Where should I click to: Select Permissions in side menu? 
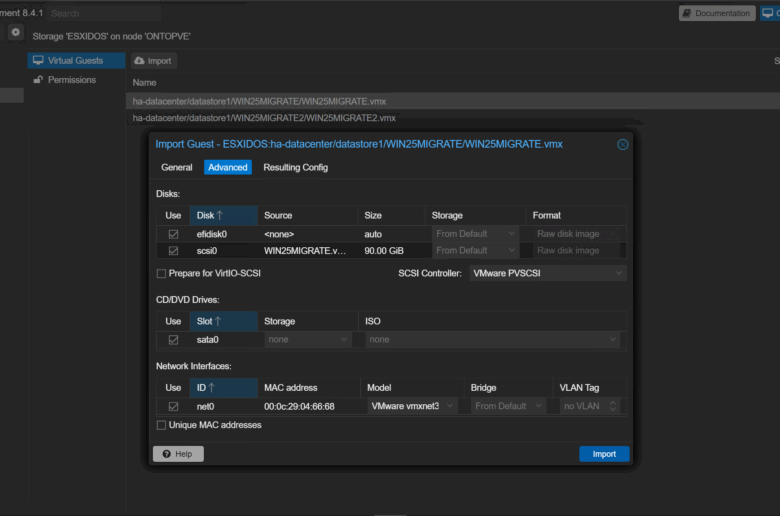pos(76,80)
